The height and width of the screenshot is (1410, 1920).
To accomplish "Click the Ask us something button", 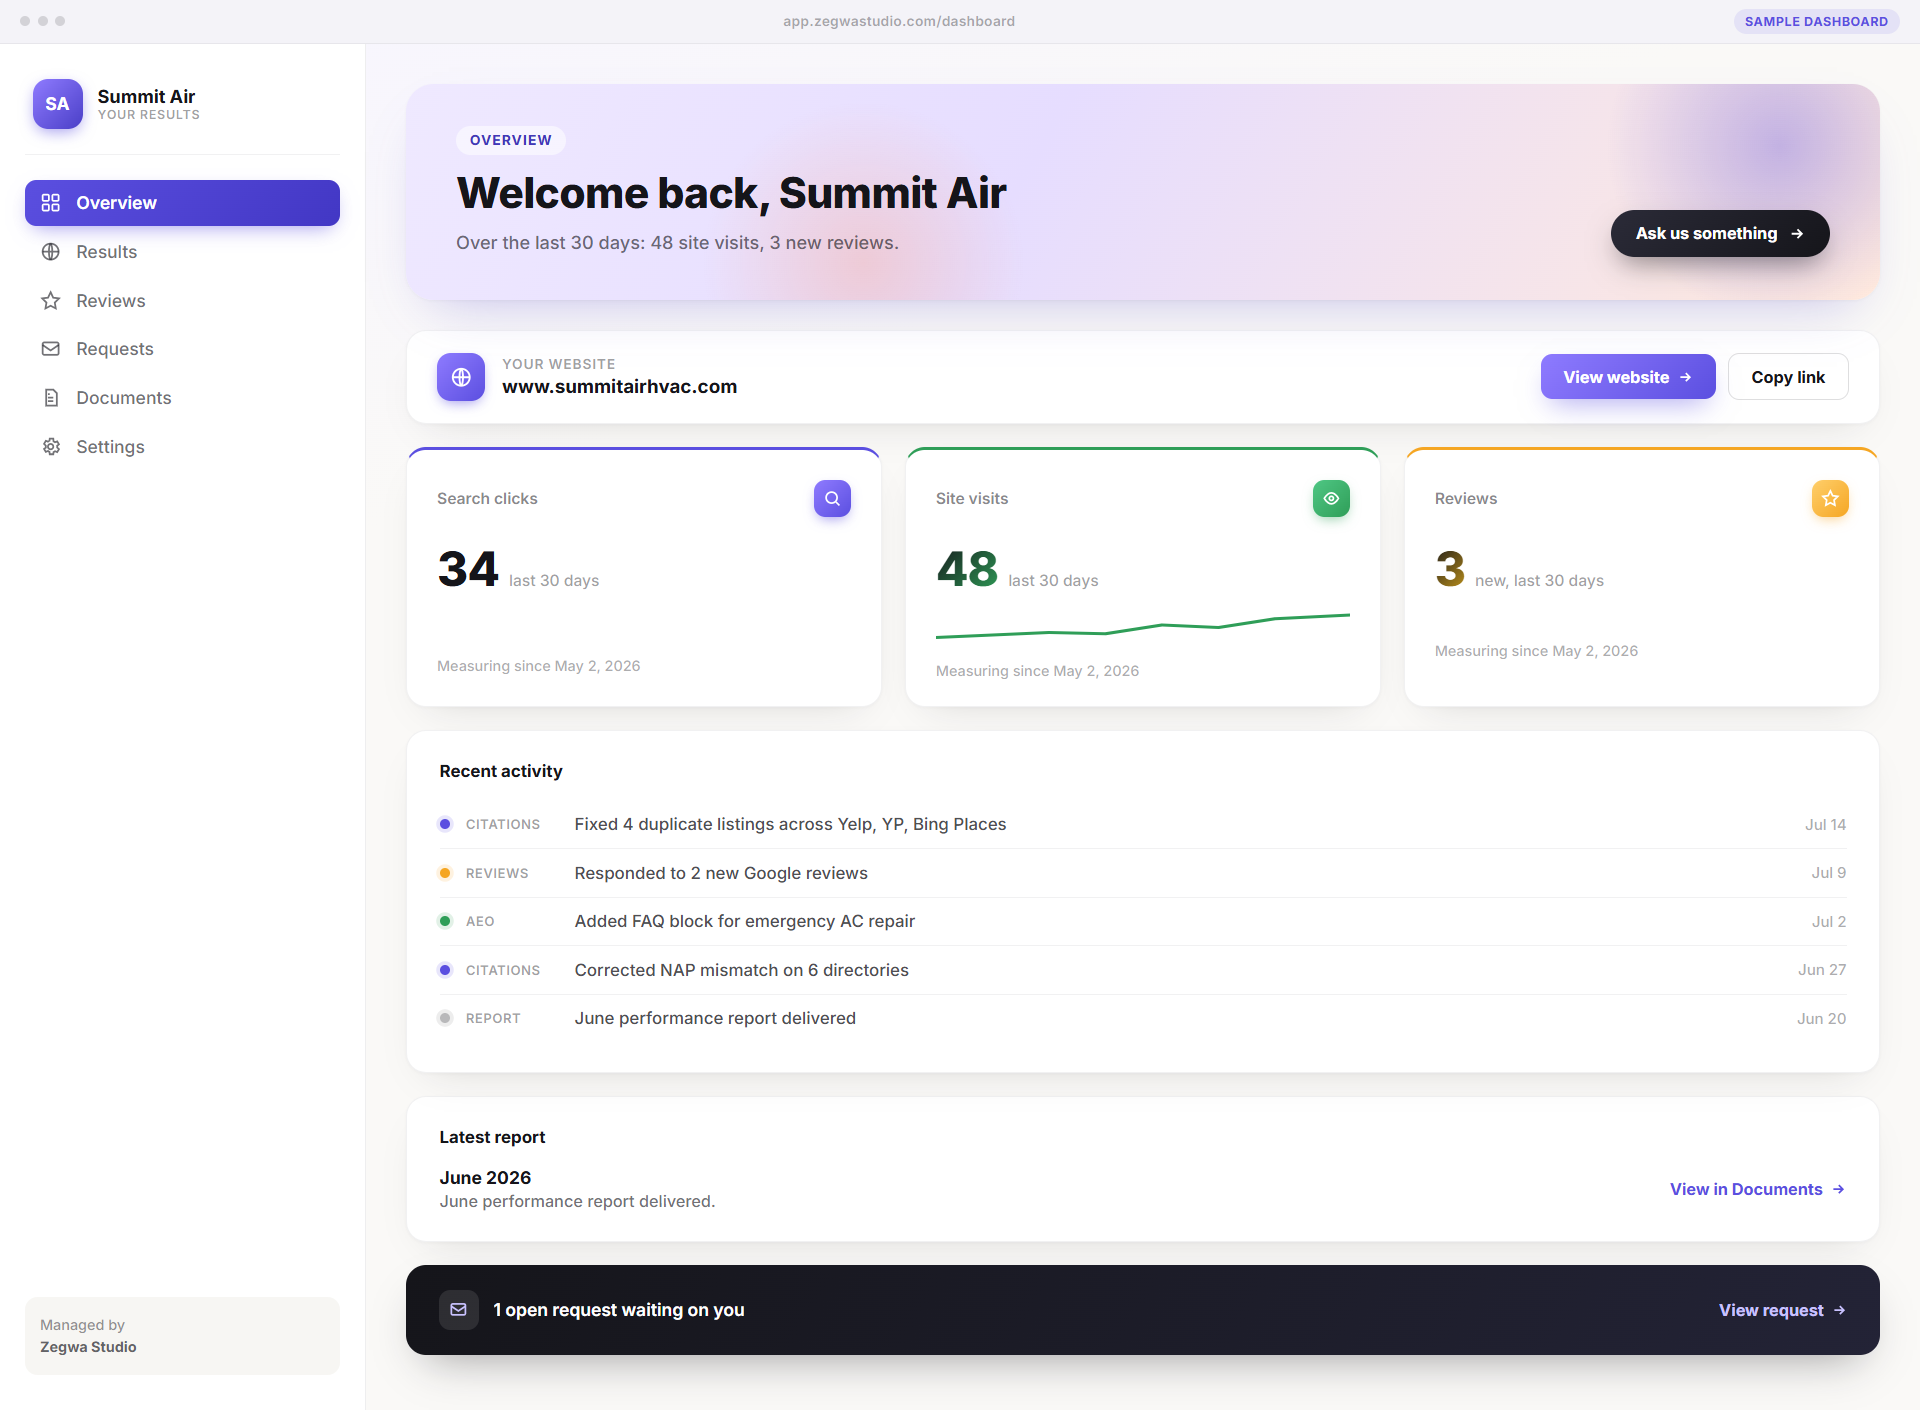I will (1720, 233).
